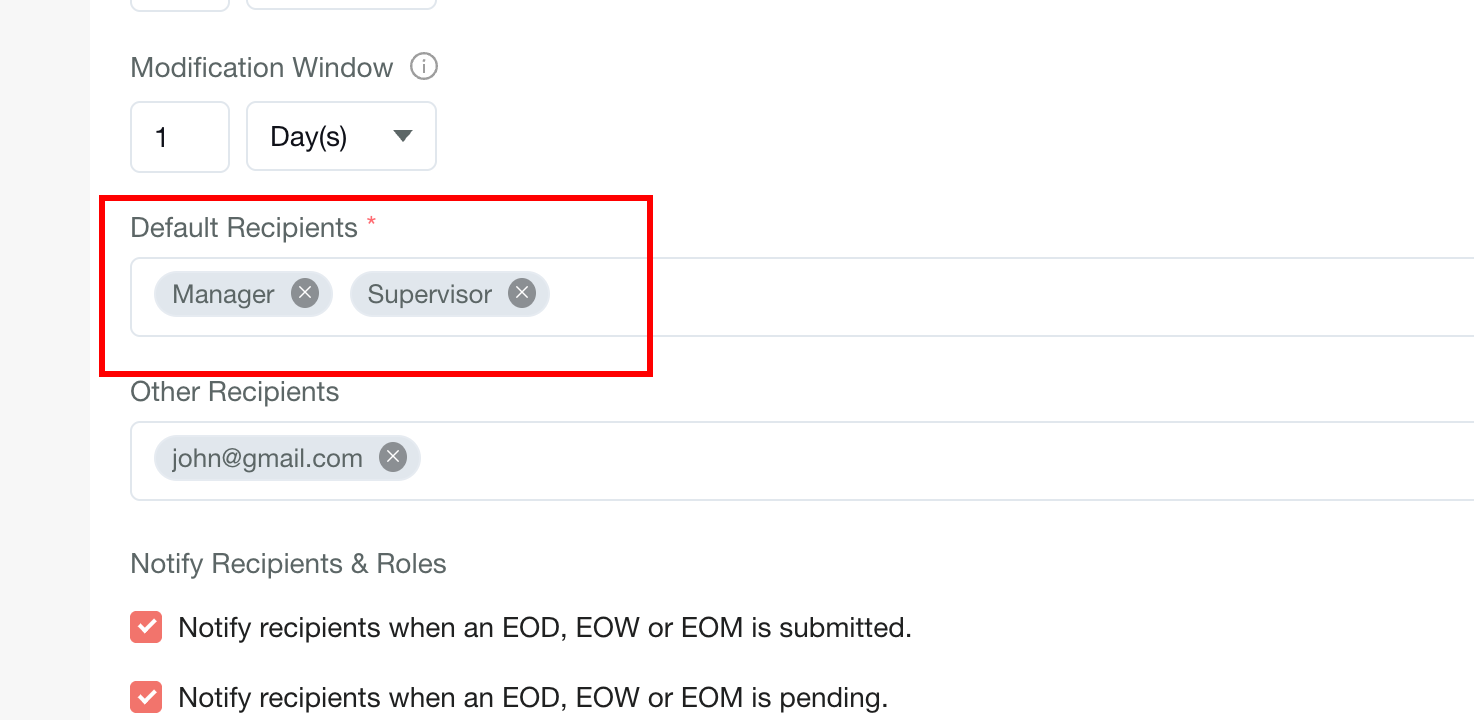
Task: Click the cut-off dropdown above Modification Window
Action: (x=341, y=5)
